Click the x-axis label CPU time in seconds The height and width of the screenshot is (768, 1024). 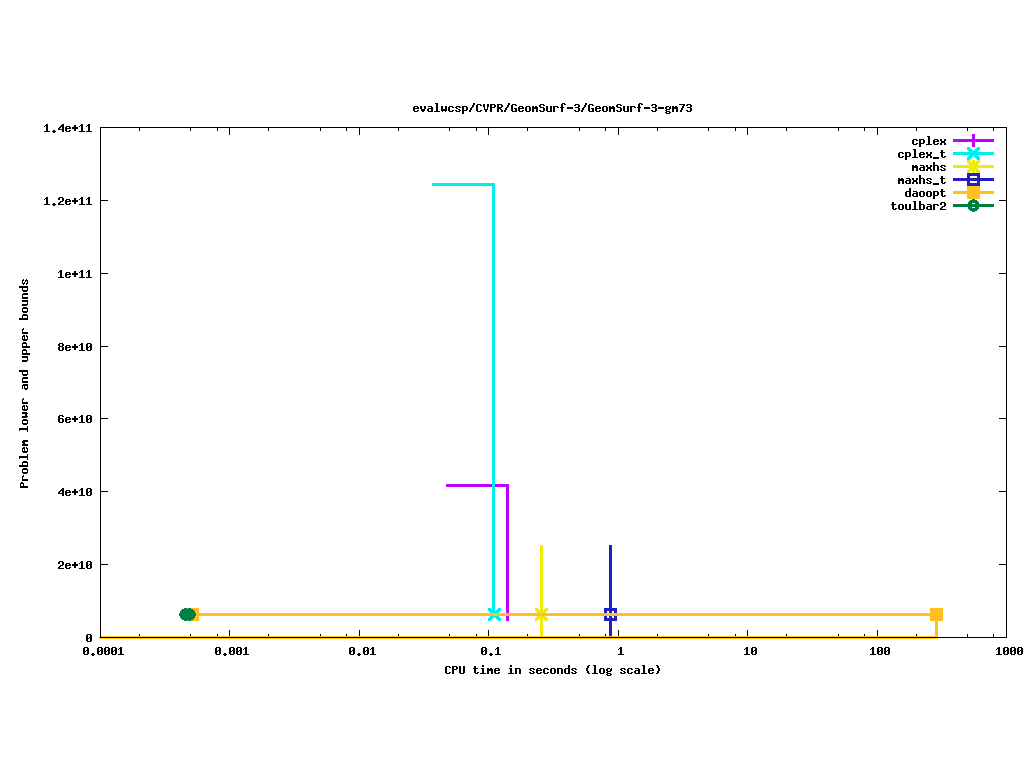552,670
